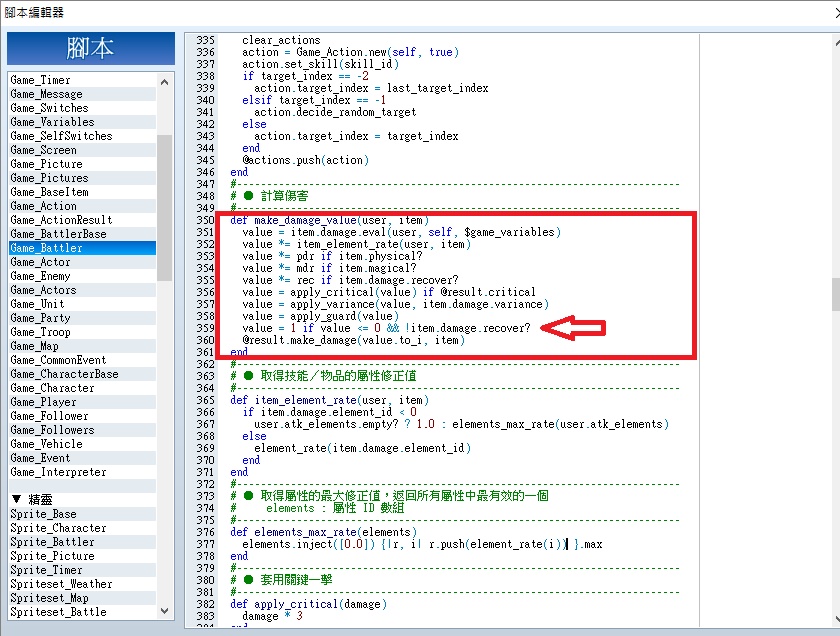
Task: Click the ▼ 精靈 section header
Action: coord(82,500)
